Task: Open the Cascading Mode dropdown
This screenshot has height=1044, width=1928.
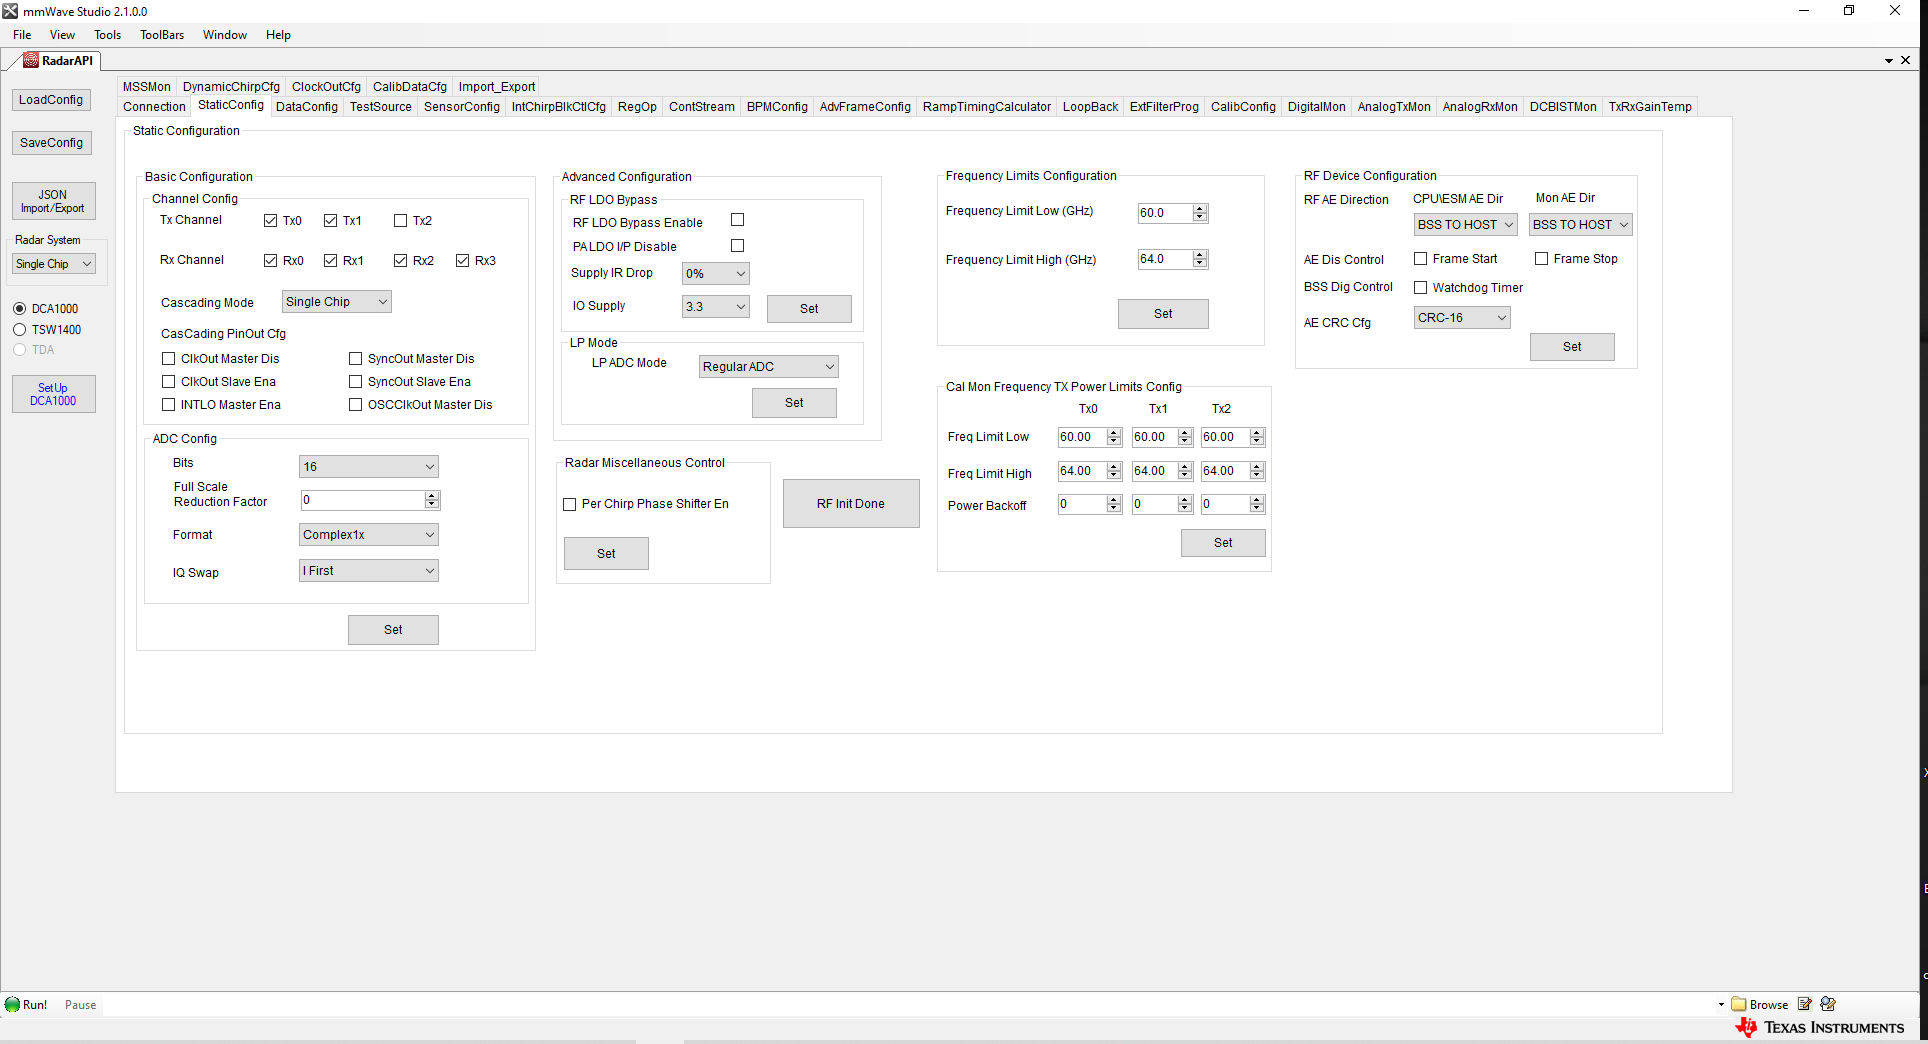Action: (336, 302)
